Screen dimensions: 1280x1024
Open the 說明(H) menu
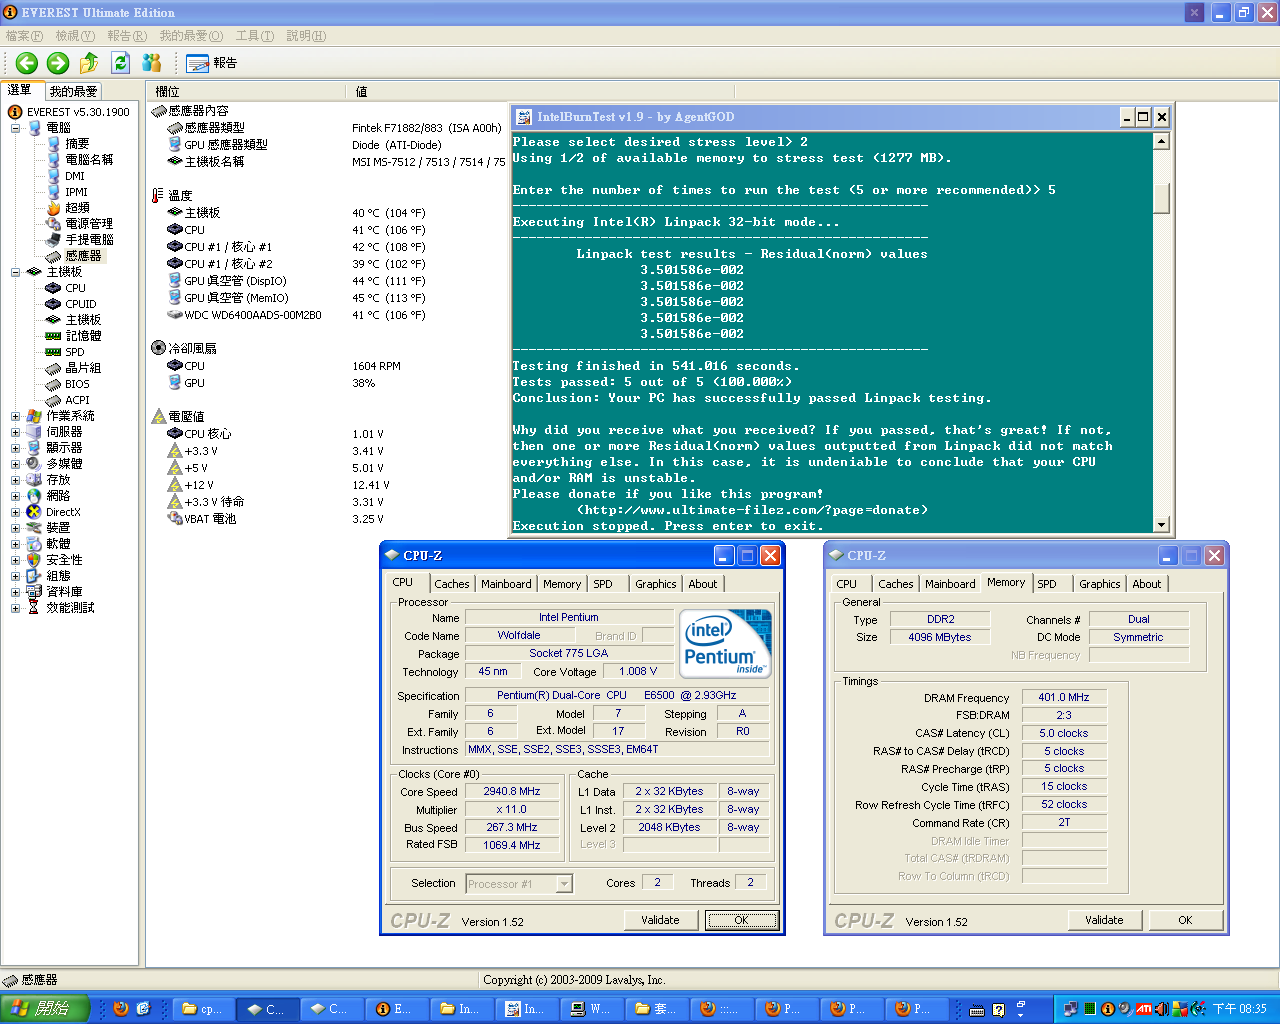(x=306, y=36)
